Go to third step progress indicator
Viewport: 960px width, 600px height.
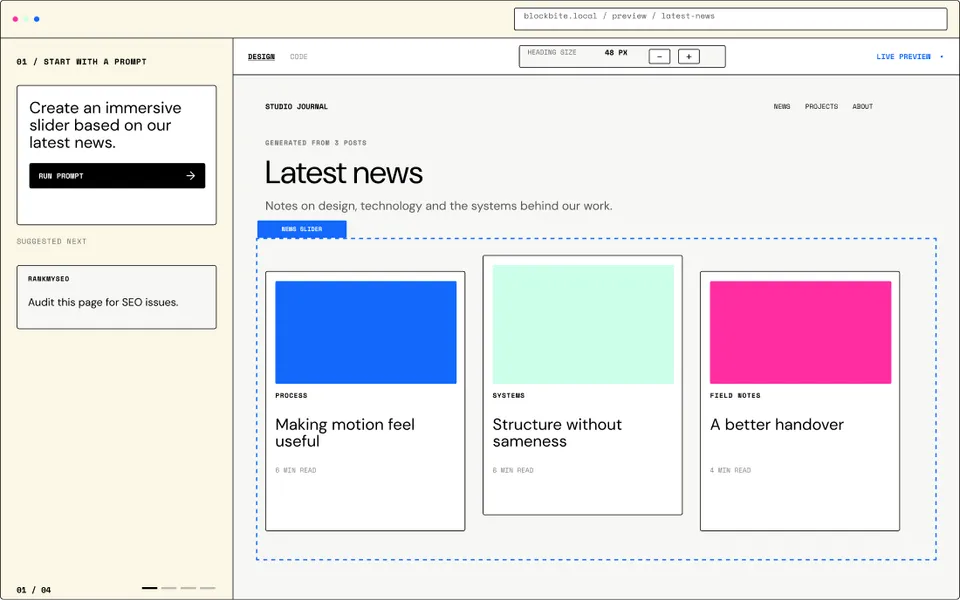189,588
